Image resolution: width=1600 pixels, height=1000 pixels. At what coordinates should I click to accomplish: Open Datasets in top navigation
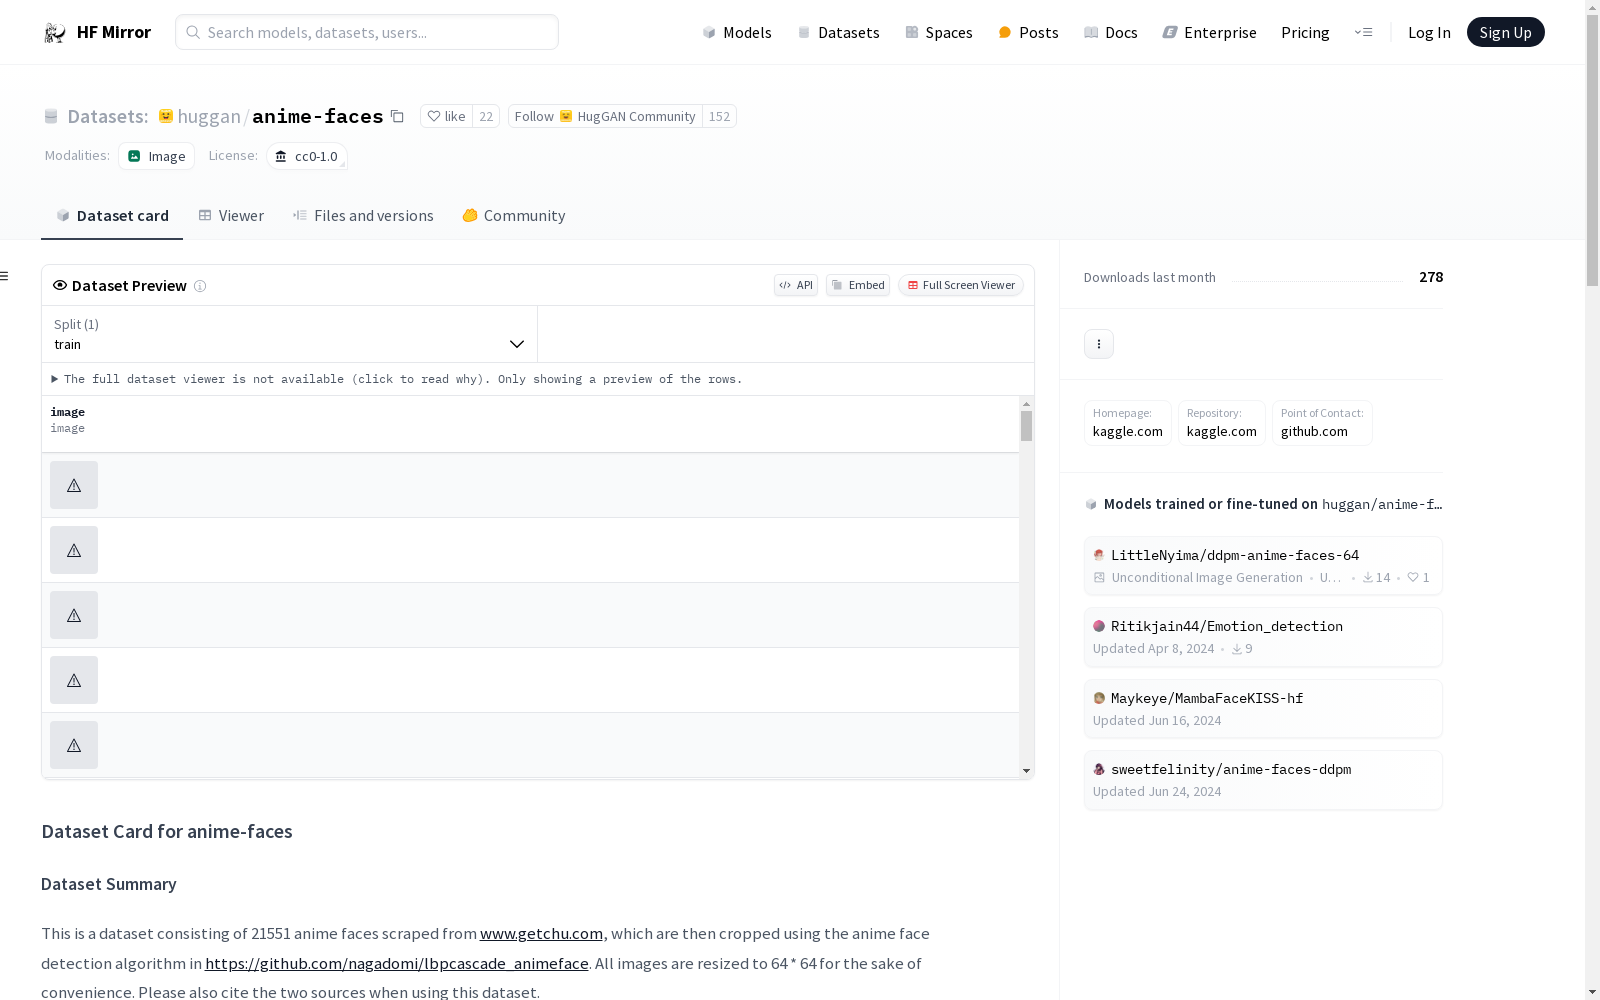(x=838, y=32)
